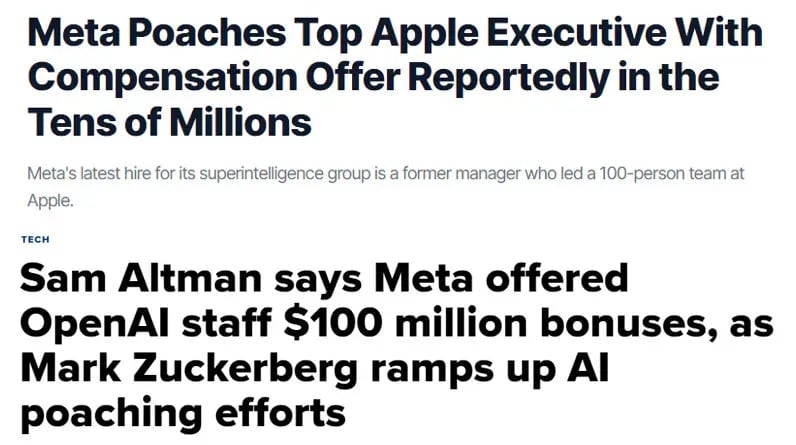
Task: Click 'Sam Altman' in the second headline
Action: point(141,278)
